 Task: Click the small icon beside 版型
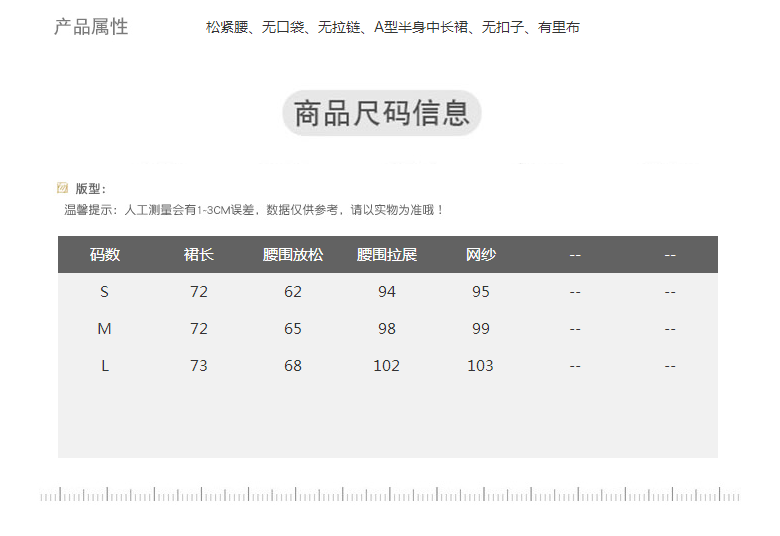pyautogui.click(x=63, y=188)
